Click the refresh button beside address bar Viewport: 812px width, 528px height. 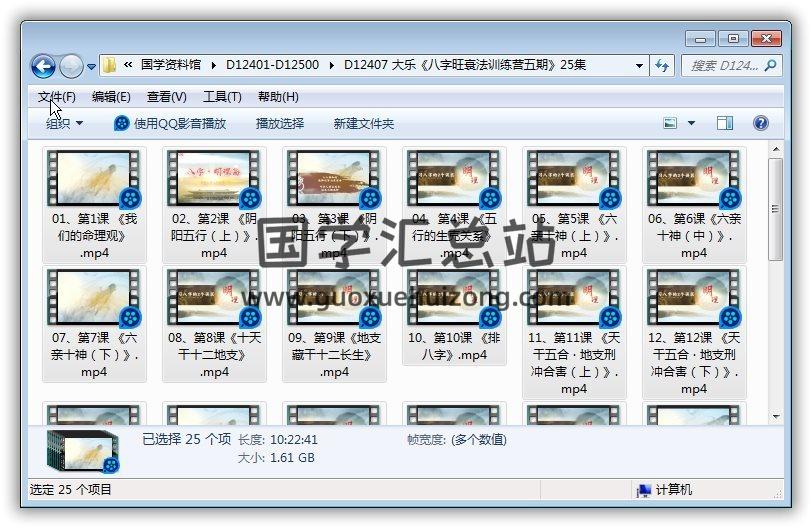(x=661, y=66)
